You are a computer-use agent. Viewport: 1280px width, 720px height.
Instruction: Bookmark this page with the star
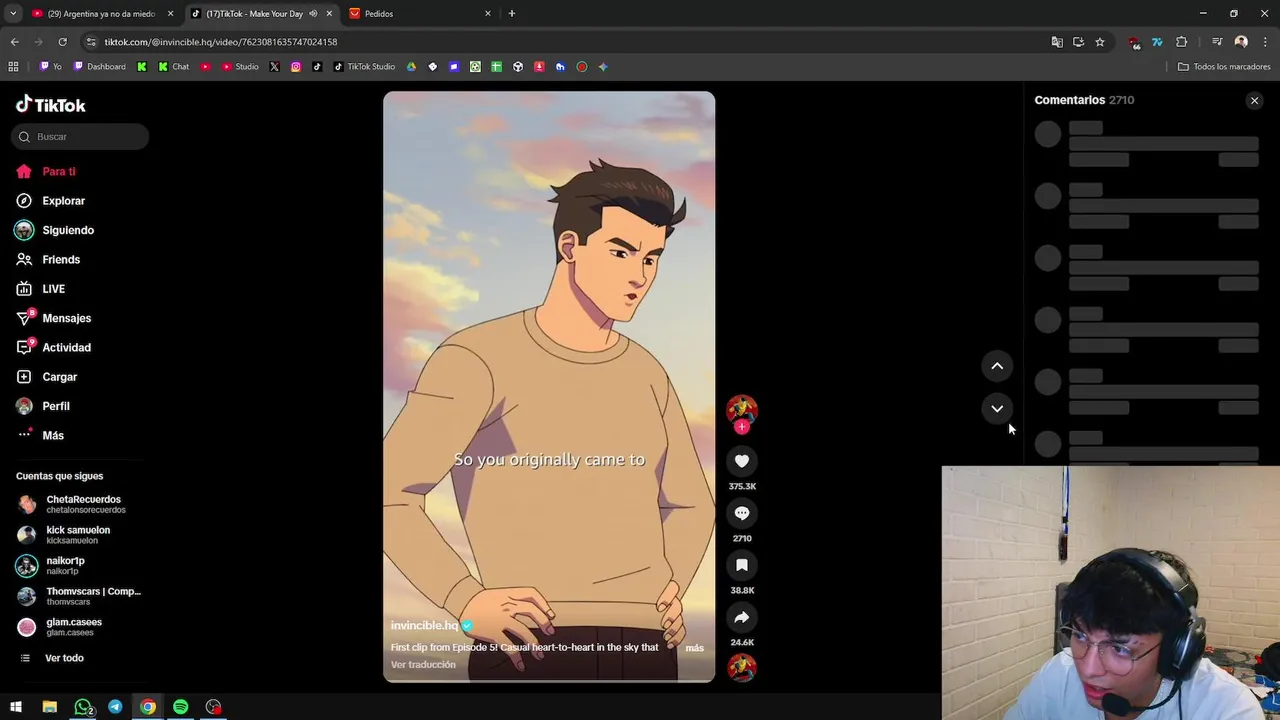click(1100, 42)
